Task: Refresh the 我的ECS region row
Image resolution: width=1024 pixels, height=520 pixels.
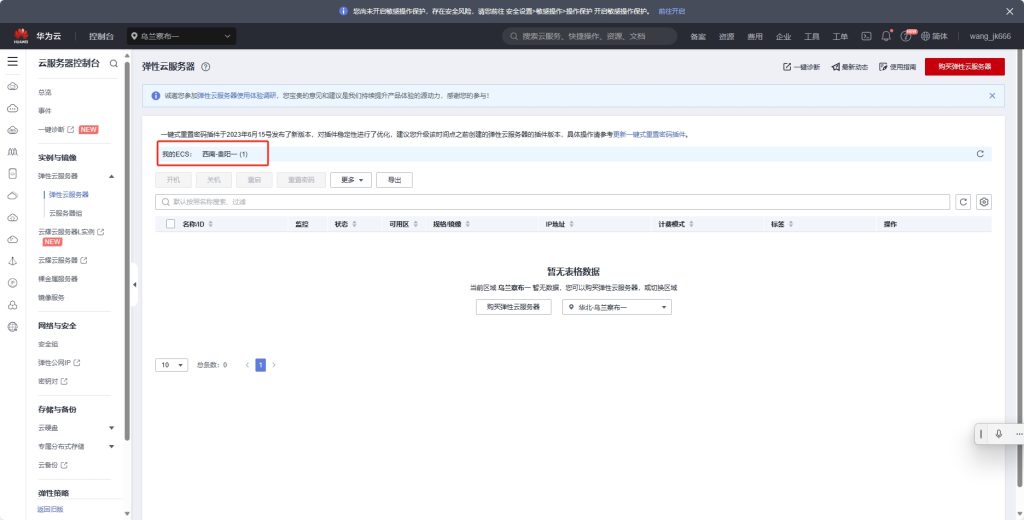Action: click(980, 154)
